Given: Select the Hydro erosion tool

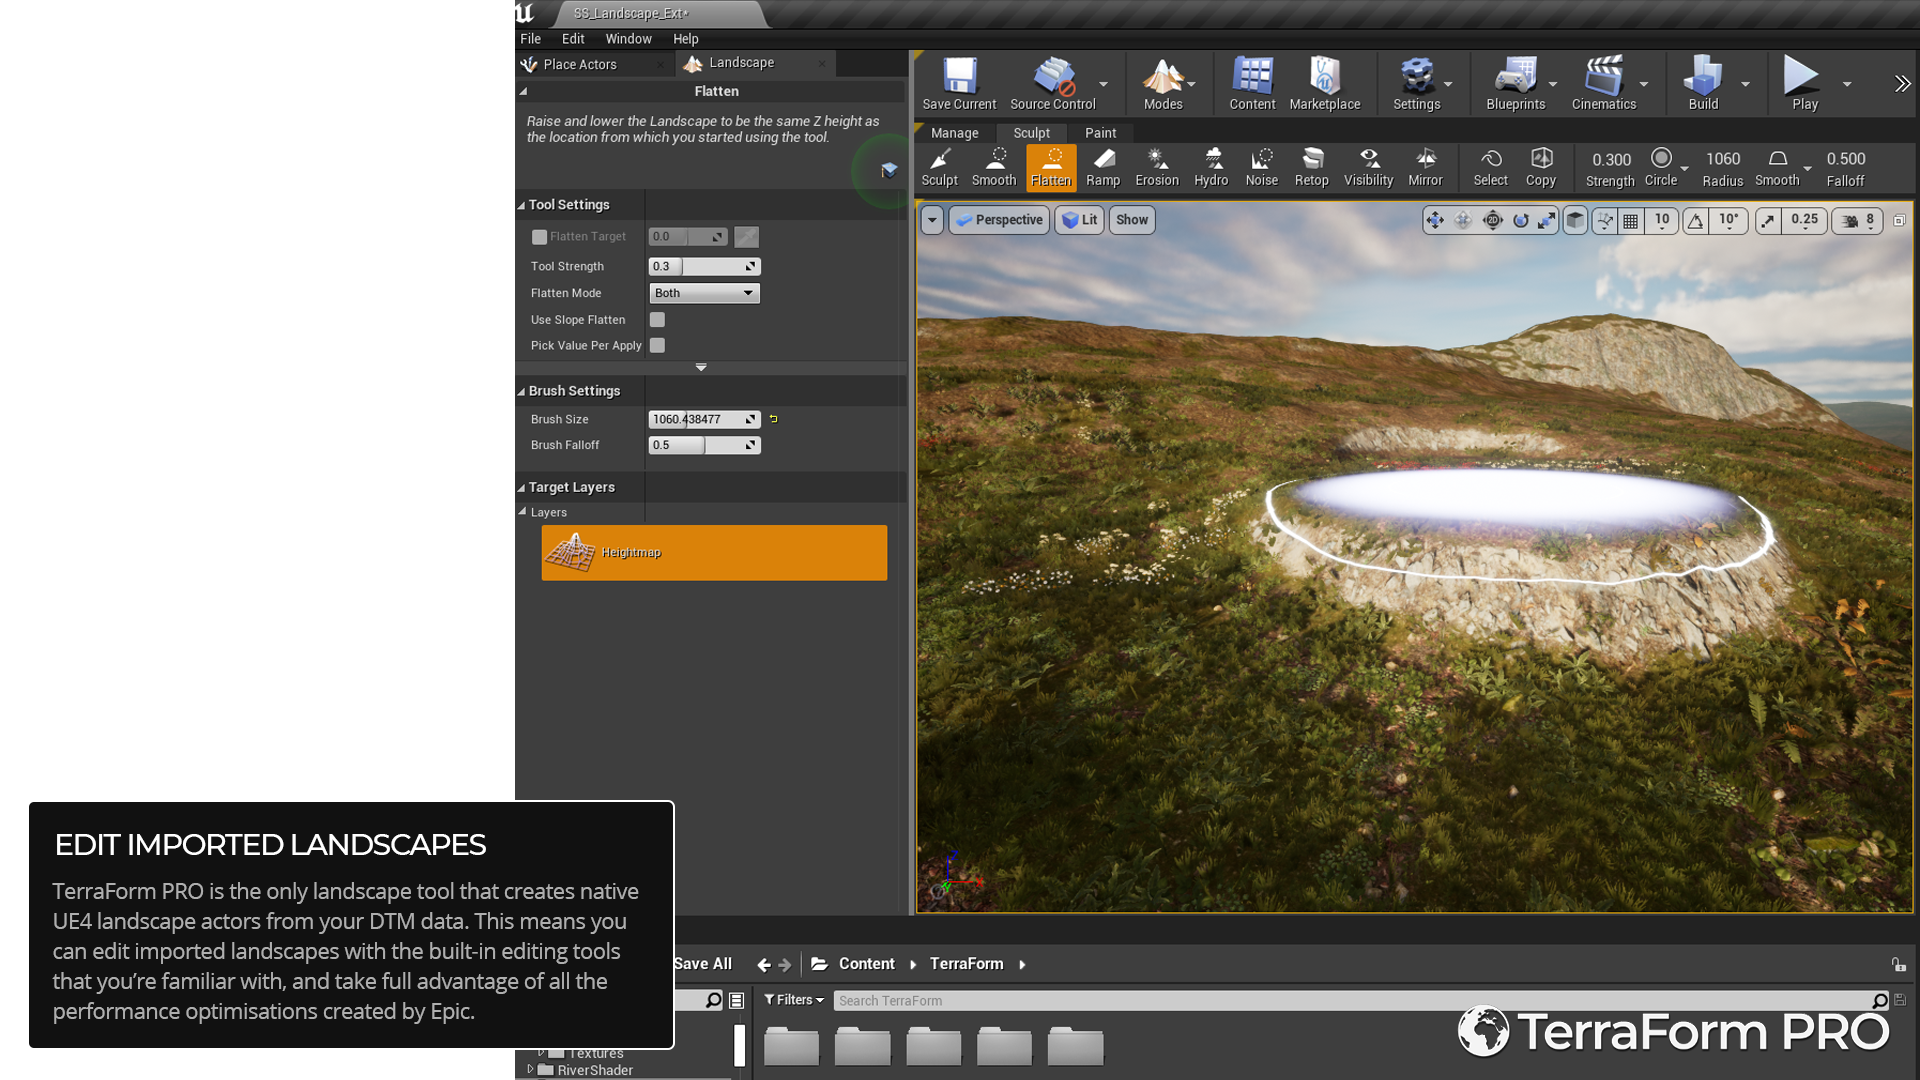Looking at the screenshot, I should [x=1211, y=168].
